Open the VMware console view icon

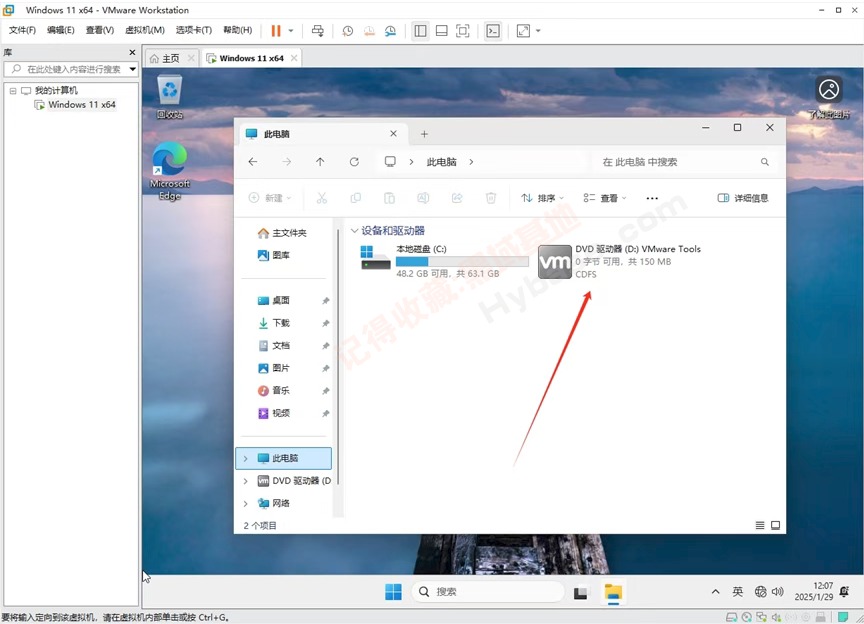click(493, 31)
